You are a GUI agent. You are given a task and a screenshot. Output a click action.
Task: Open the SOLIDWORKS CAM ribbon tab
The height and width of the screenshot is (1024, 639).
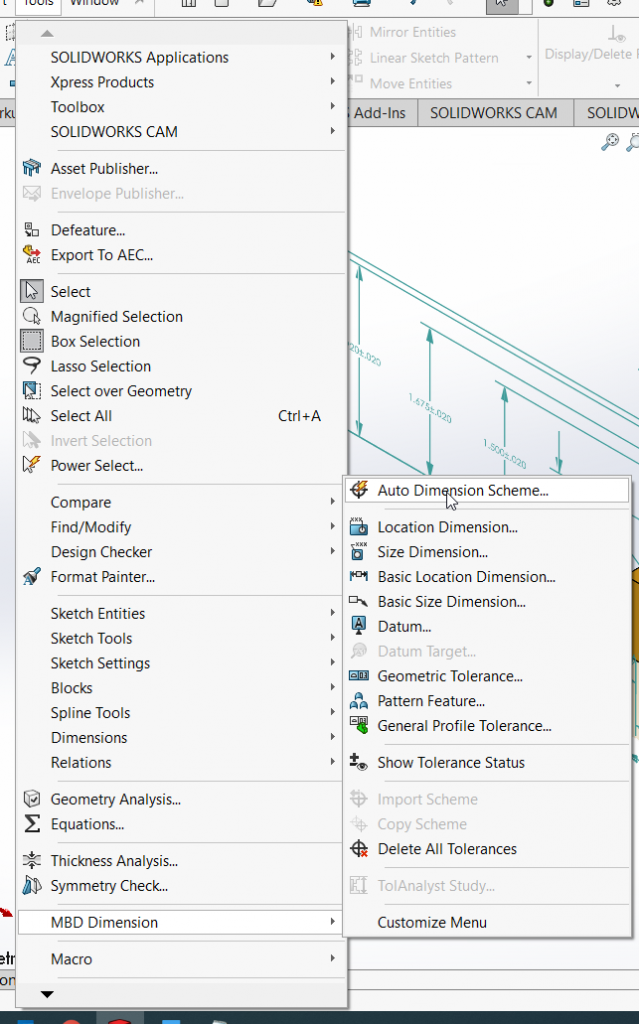pos(493,113)
